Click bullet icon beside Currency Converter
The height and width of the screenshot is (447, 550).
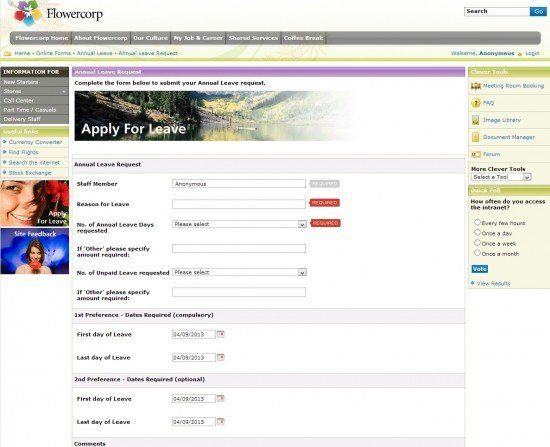pyautogui.click(x=5, y=142)
